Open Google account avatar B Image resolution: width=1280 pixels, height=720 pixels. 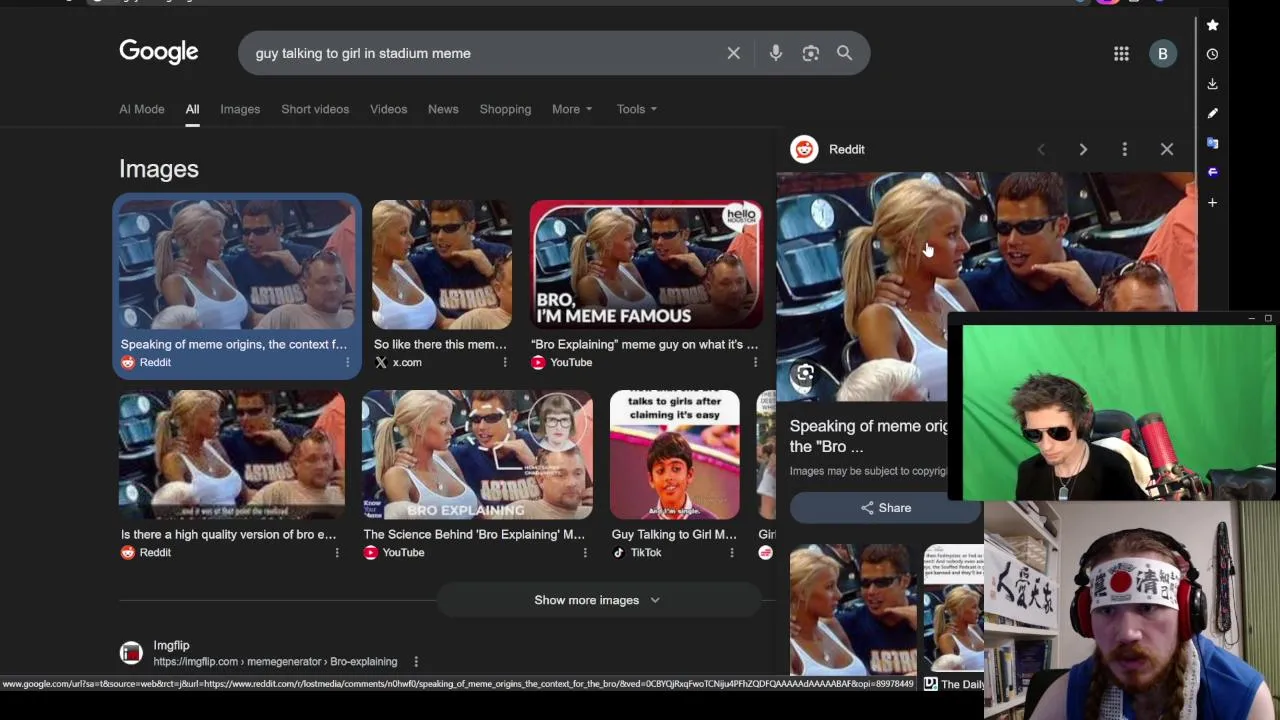click(1162, 54)
